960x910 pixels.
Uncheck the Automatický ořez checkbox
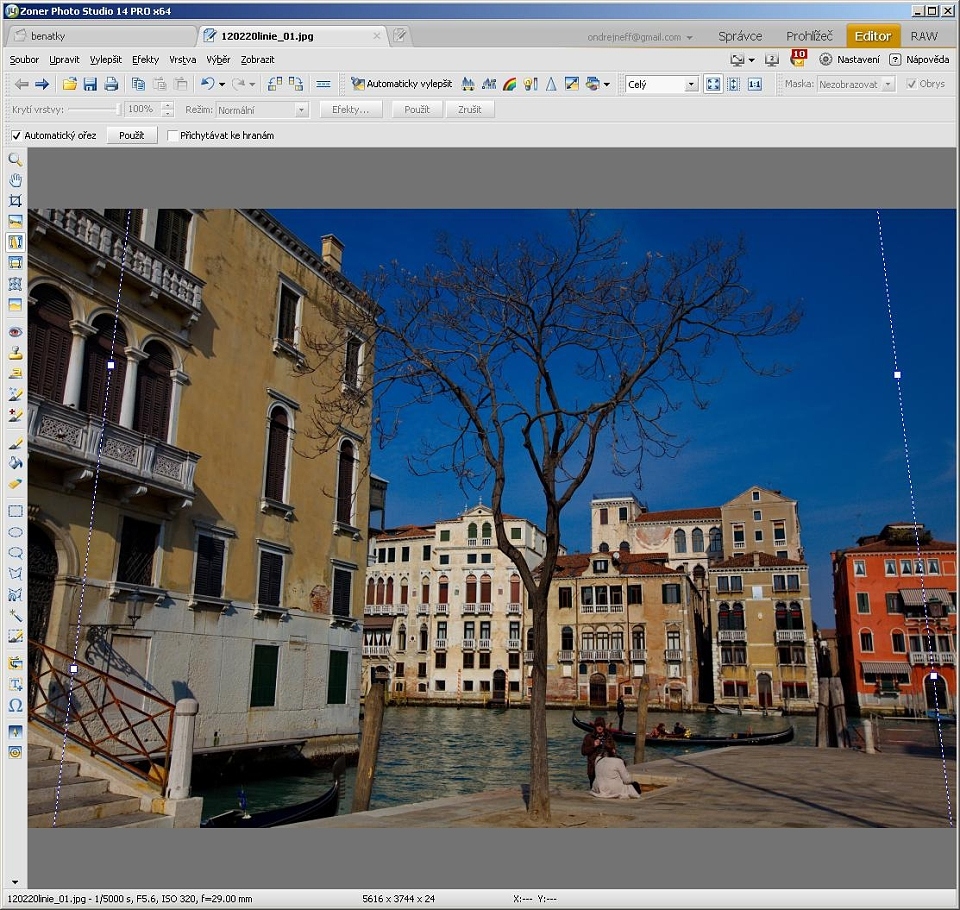pos(16,135)
